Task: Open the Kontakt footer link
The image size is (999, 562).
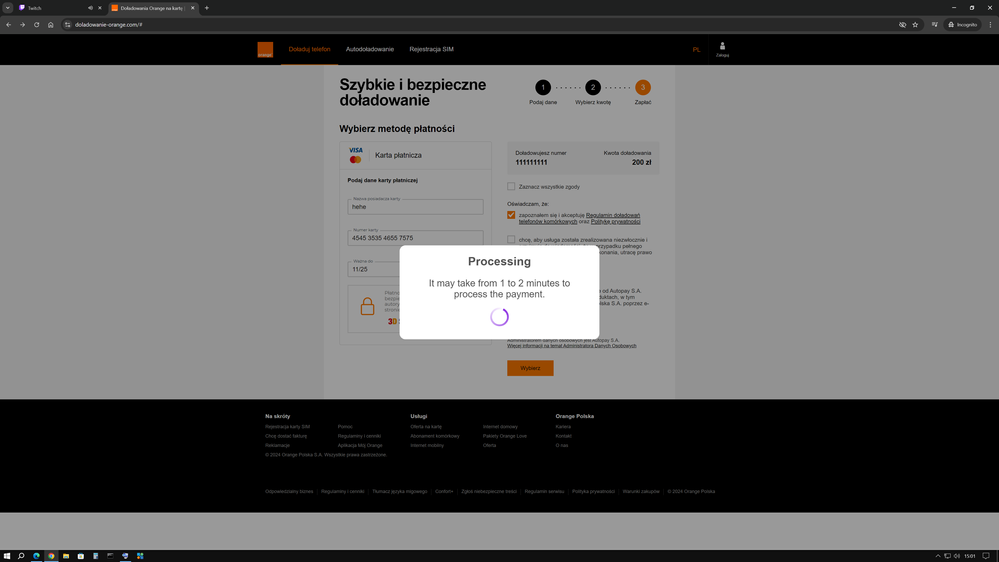Action: click(x=563, y=436)
